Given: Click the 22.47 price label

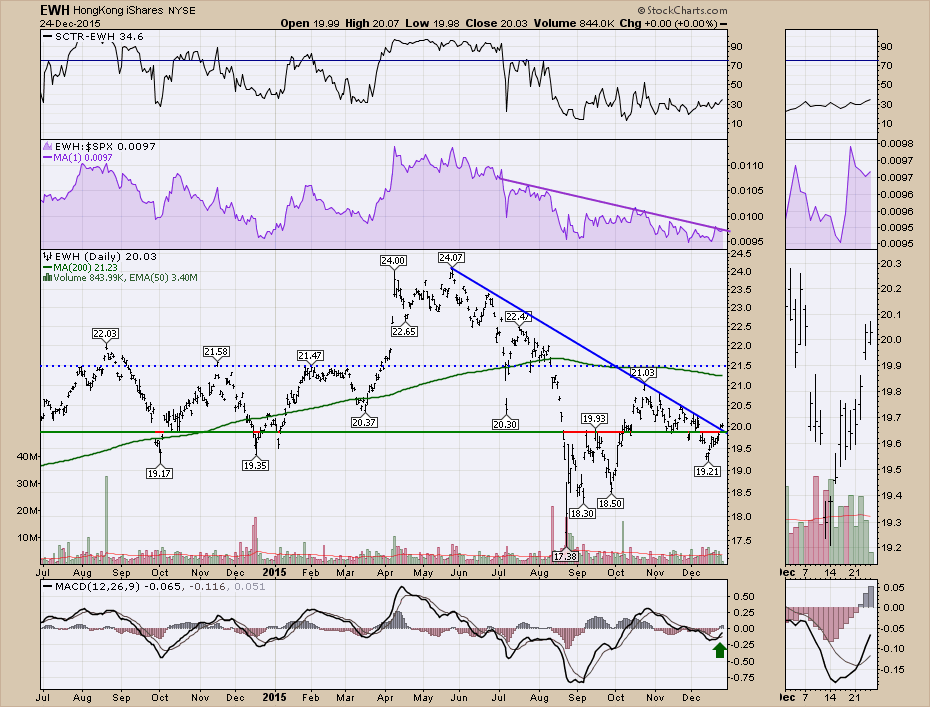Looking at the screenshot, I should point(518,316).
